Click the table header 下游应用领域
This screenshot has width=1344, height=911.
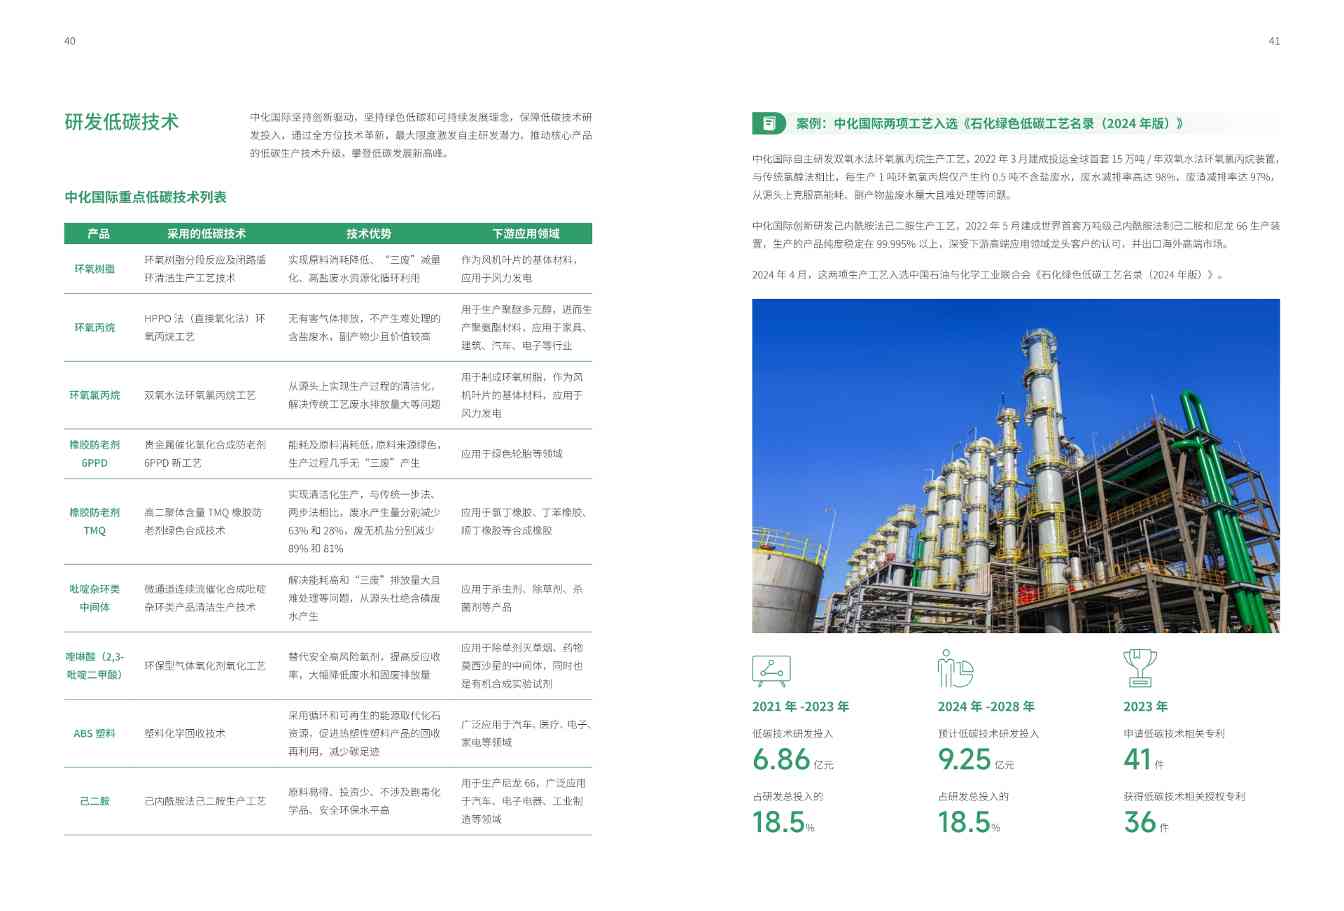pyautogui.click(x=526, y=233)
